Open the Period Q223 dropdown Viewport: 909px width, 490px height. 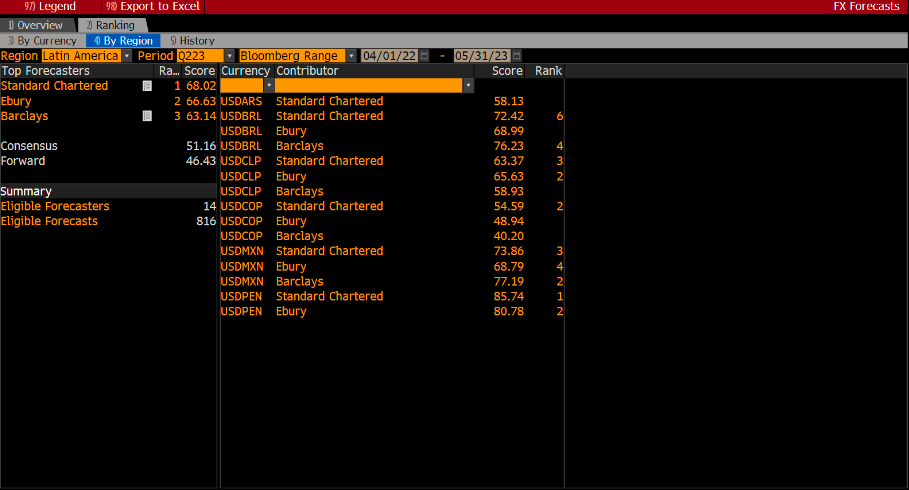[x=230, y=56]
